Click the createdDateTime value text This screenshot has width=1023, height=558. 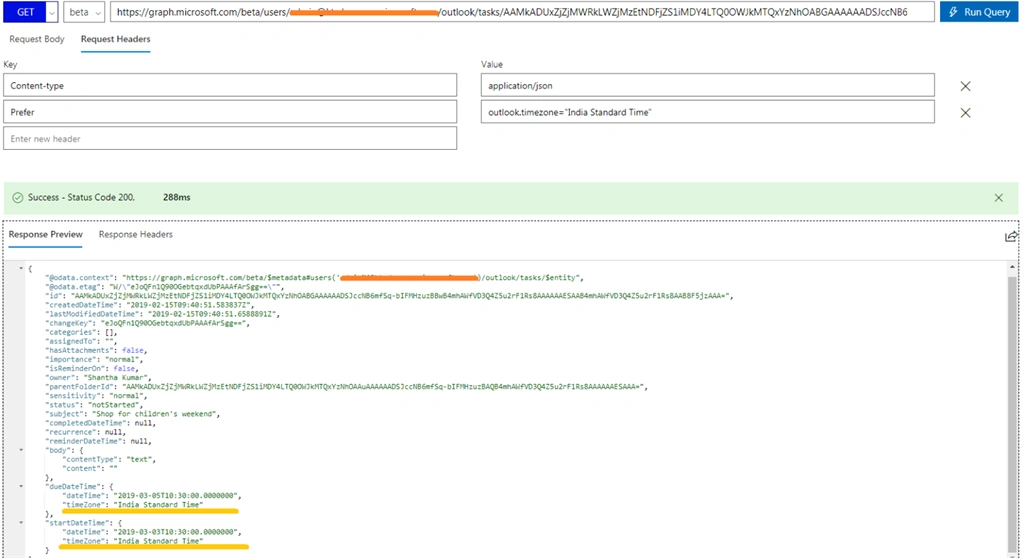pyautogui.click(x=188, y=305)
